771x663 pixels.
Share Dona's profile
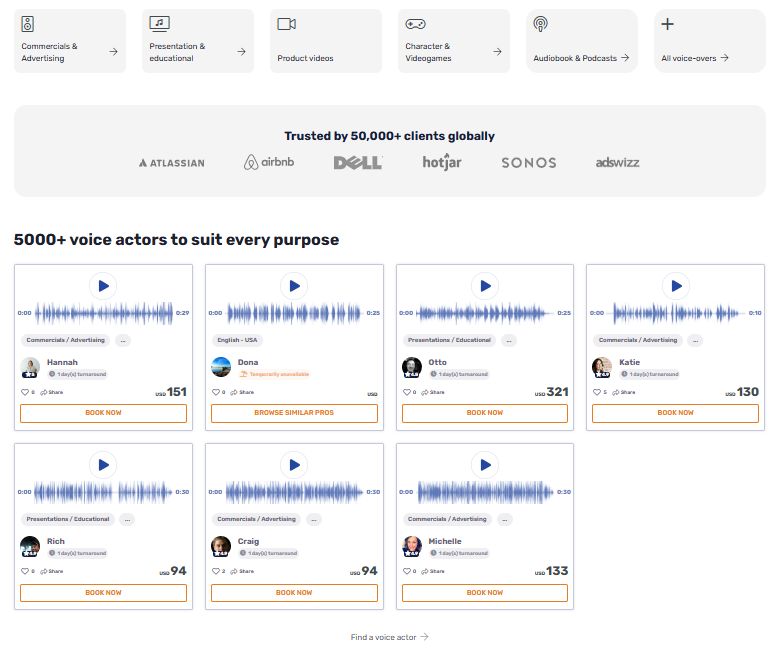coord(242,392)
